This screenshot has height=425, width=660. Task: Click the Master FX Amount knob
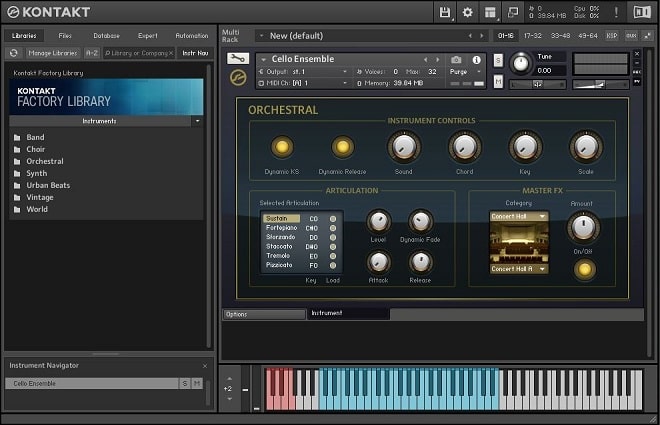[583, 227]
